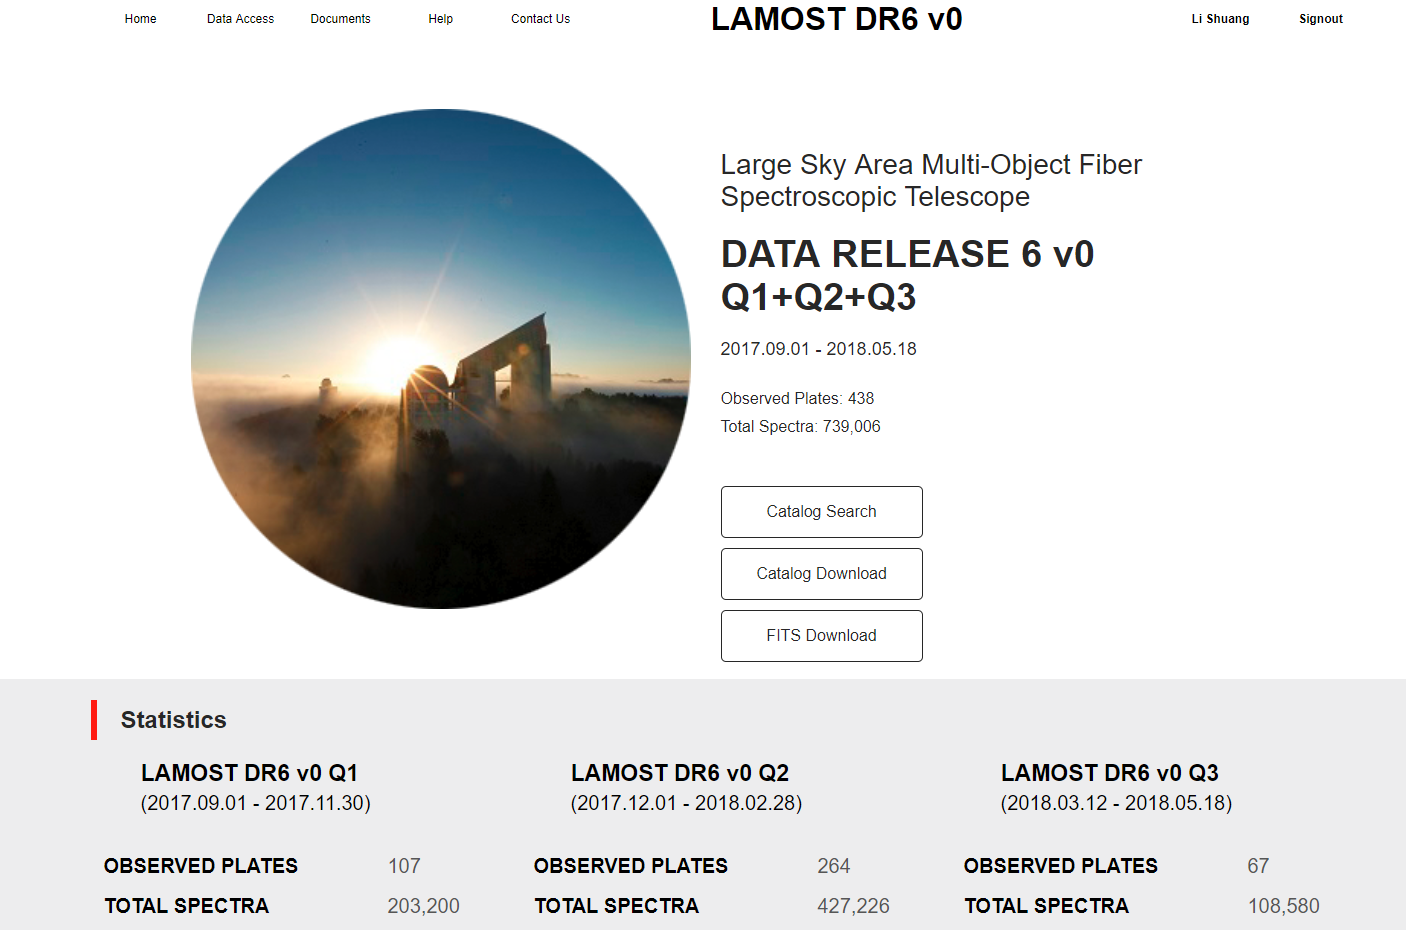Click the Q3 date range 2018.03.12 - 2018.05.18
This screenshot has width=1406, height=930.
(x=1117, y=803)
